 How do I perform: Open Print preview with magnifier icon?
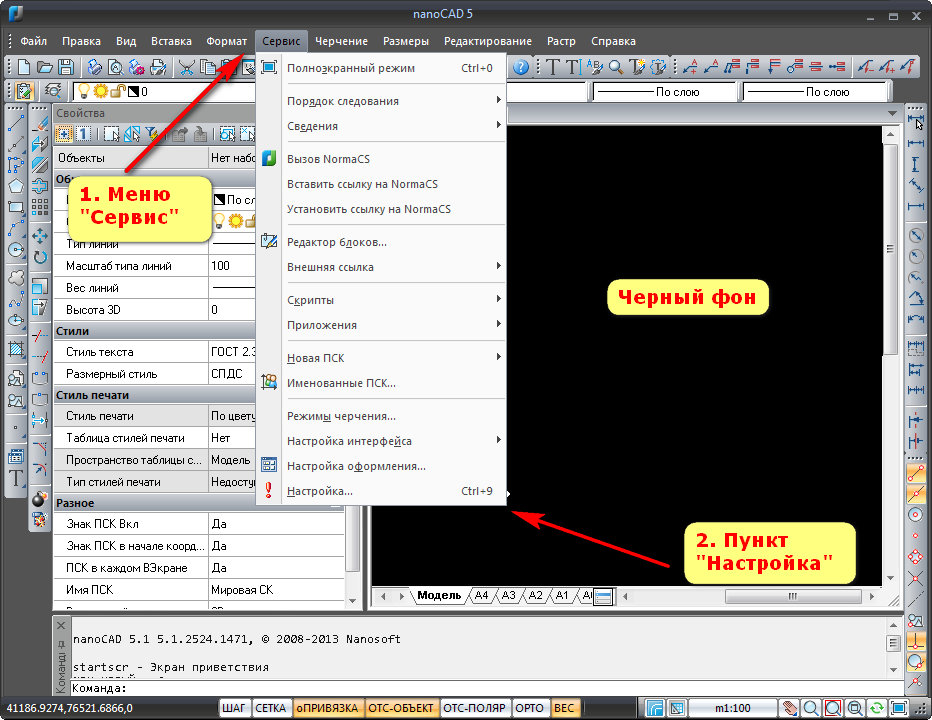115,67
